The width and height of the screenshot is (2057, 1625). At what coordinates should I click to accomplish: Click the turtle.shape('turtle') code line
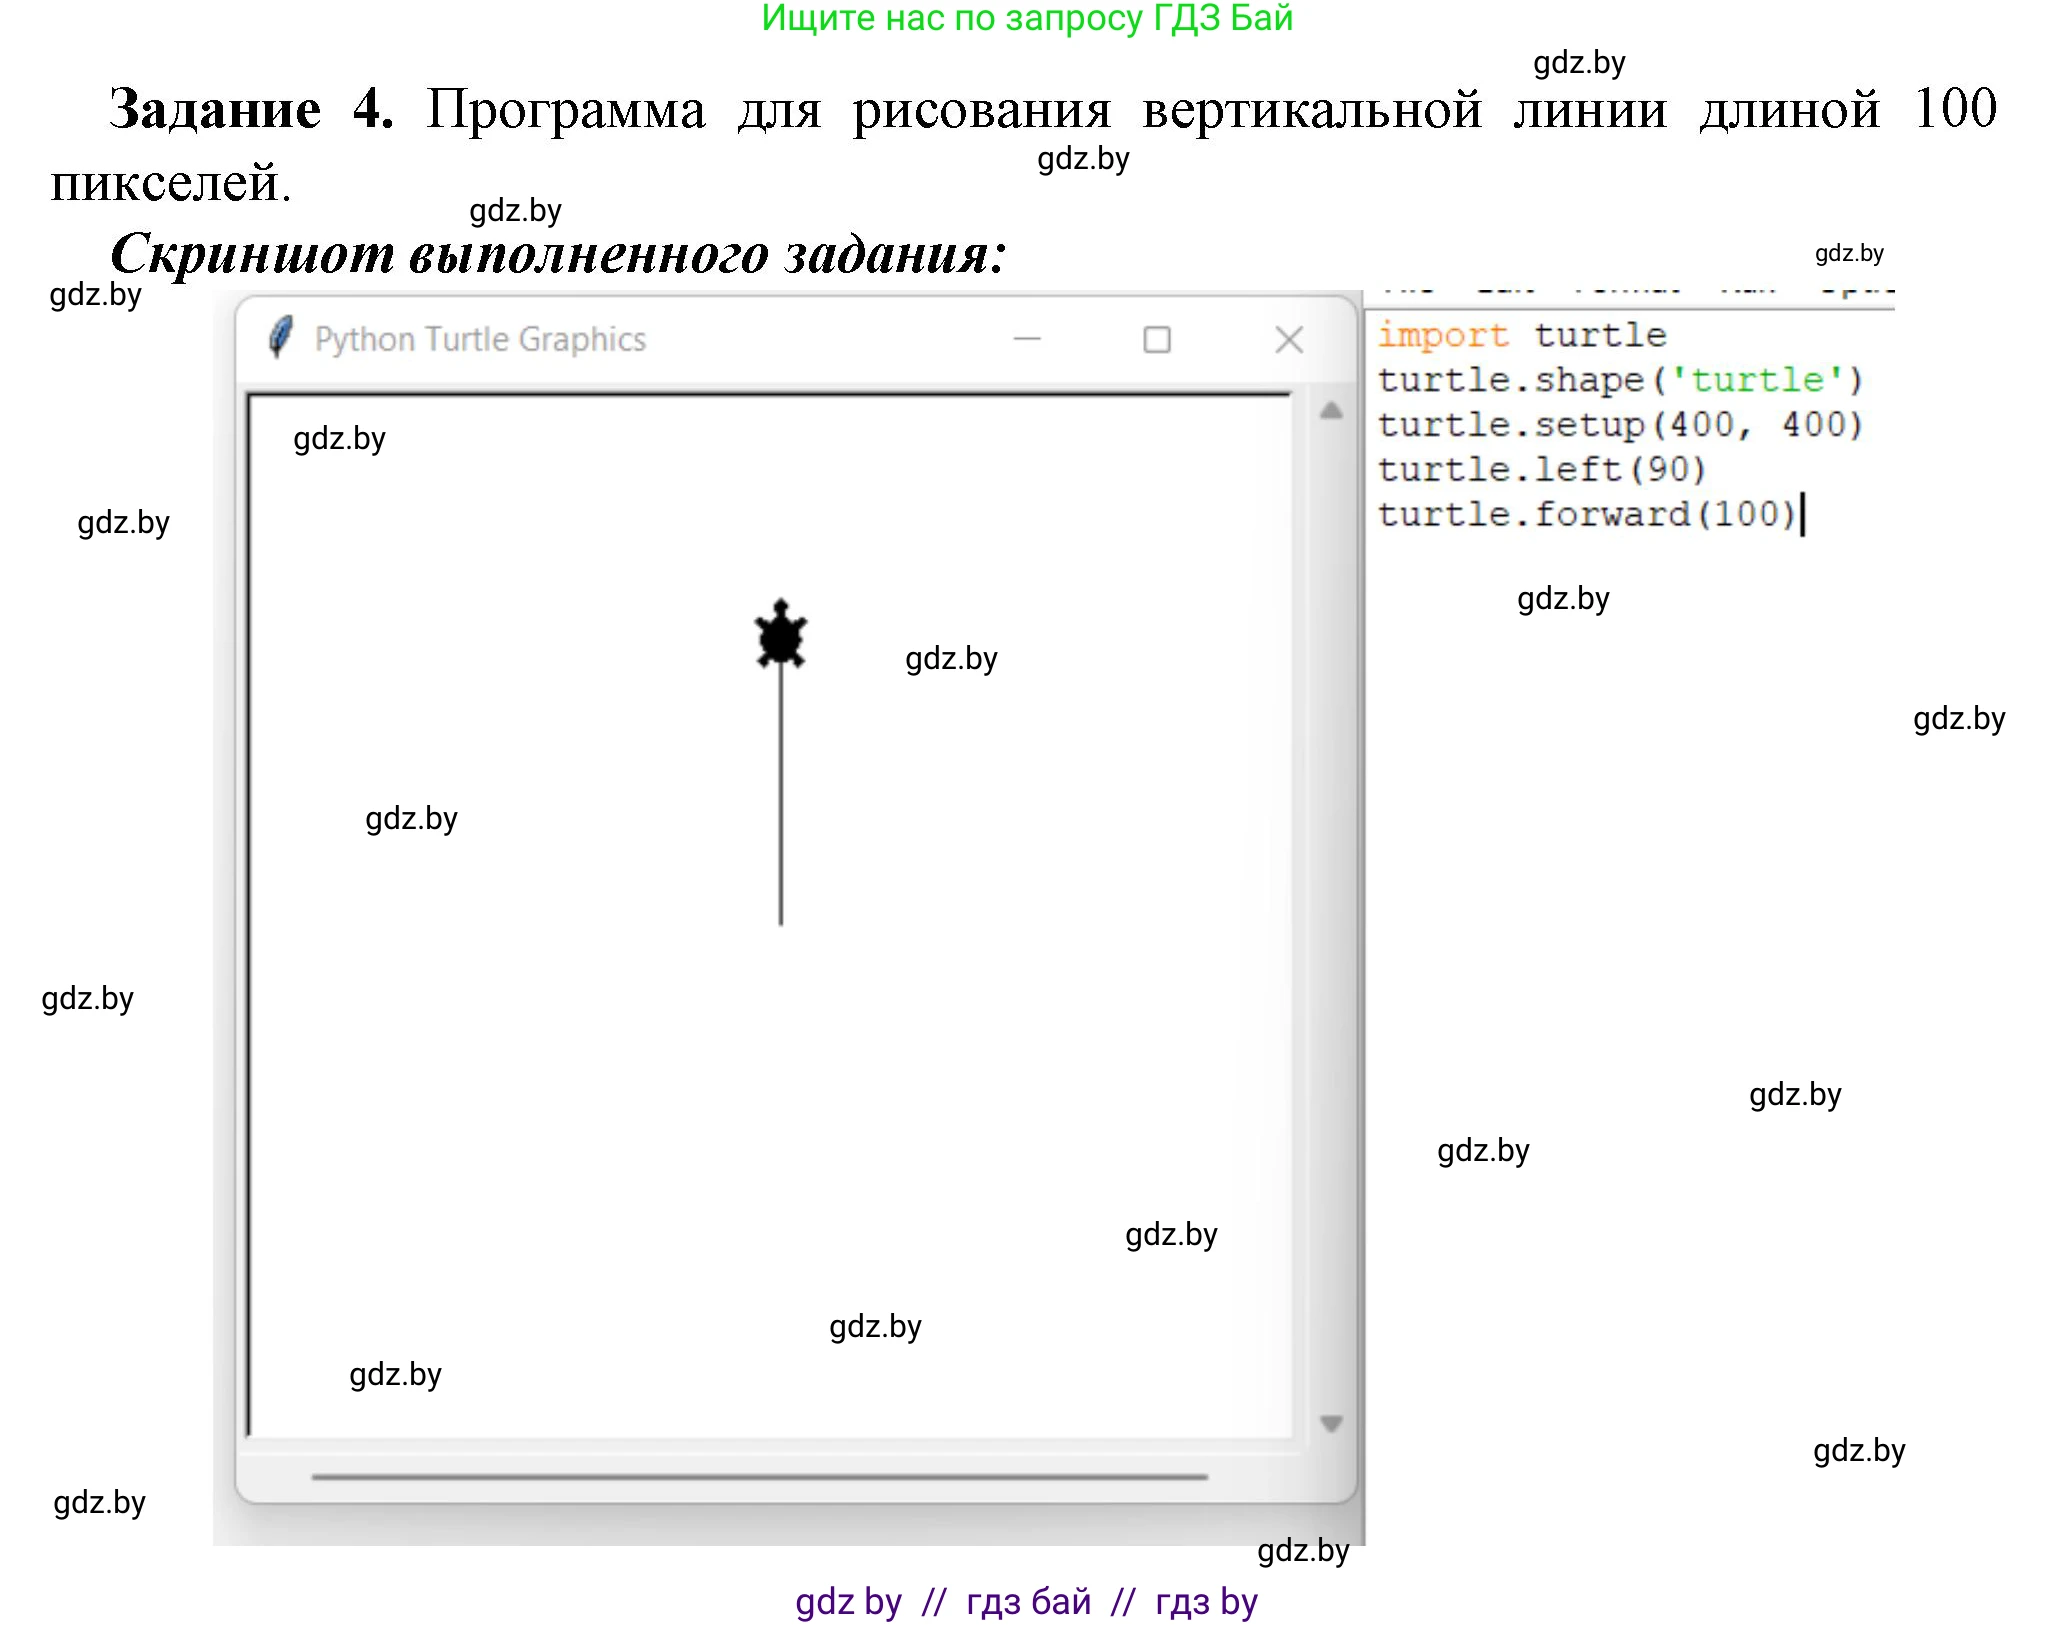pyautogui.click(x=1618, y=380)
